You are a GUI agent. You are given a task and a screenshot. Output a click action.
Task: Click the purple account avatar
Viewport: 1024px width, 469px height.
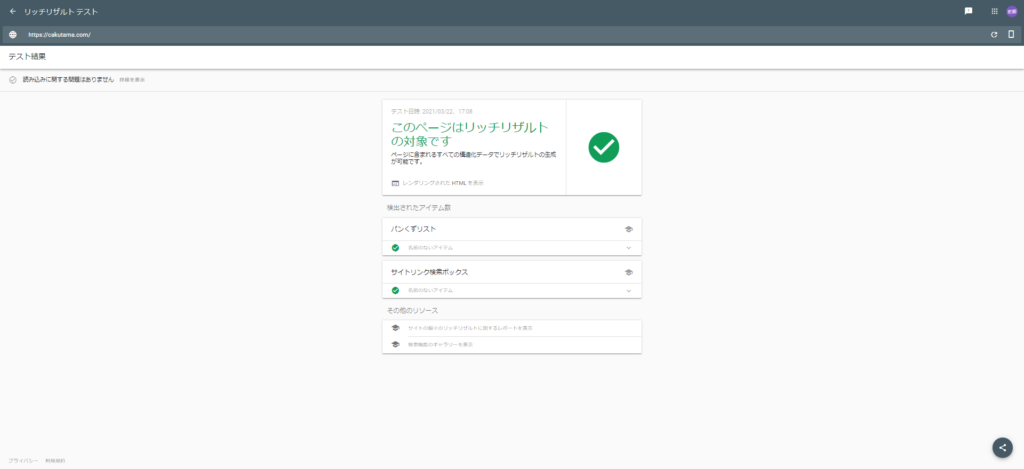pyautogui.click(x=1012, y=11)
